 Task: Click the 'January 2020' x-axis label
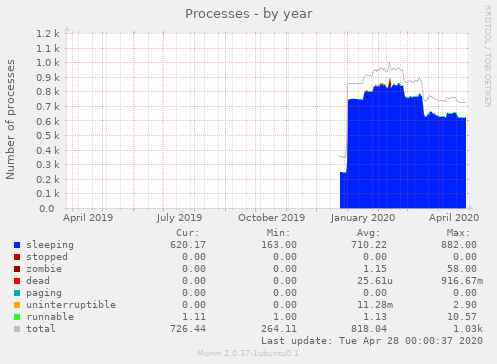(363, 218)
